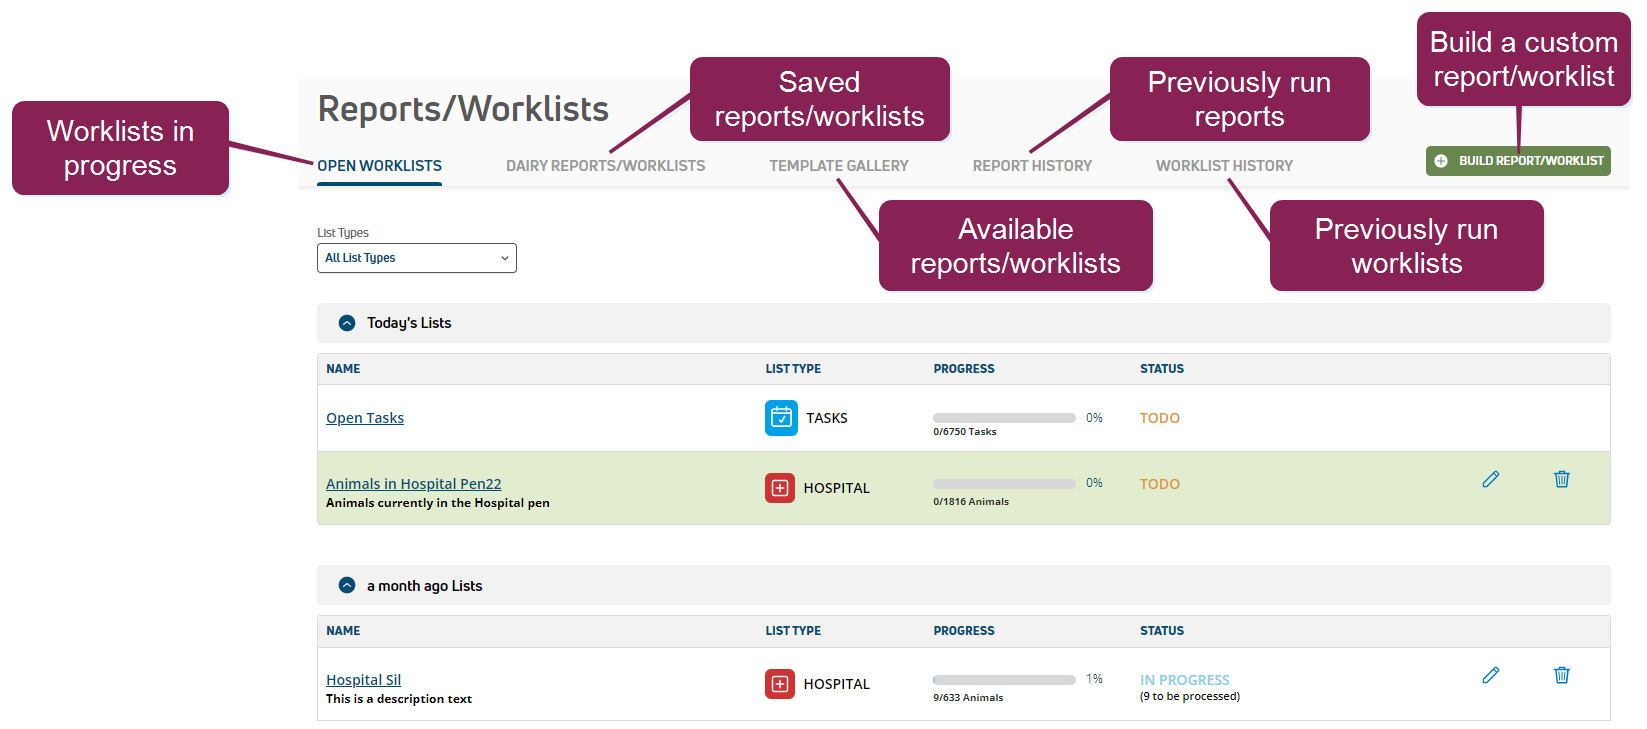Edit the Animals in Hospital Pen22 worklist
Viewport: 1647px width, 729px height.
point(1490,480)
